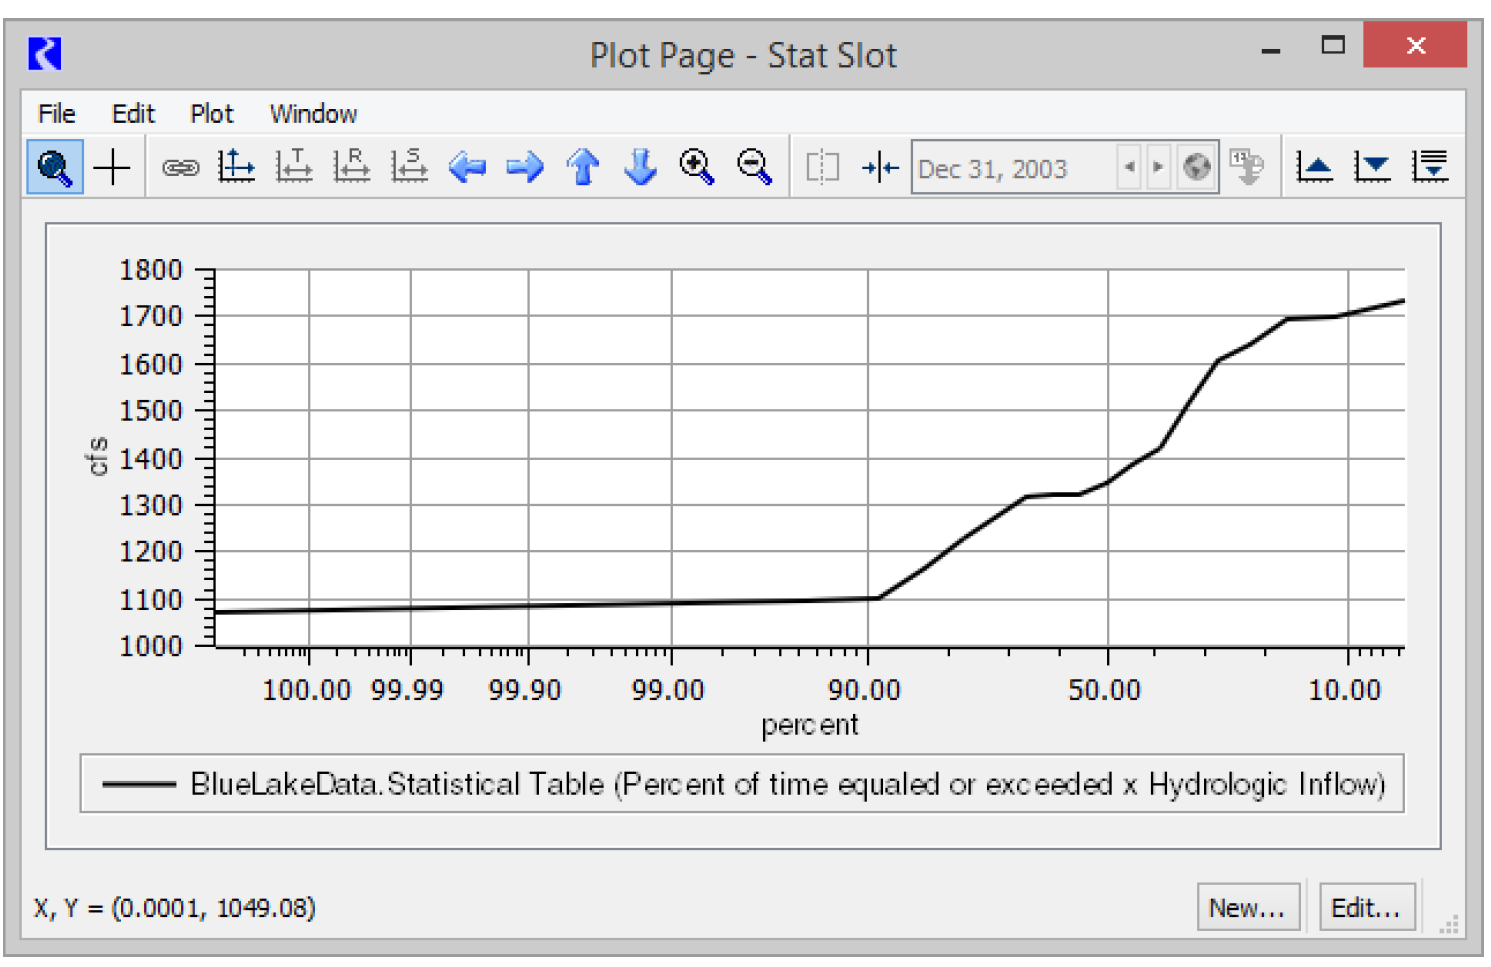Pan the plot down with blue arrow
The height and width of the screenshot is (967, 1491).
[640, 167]
